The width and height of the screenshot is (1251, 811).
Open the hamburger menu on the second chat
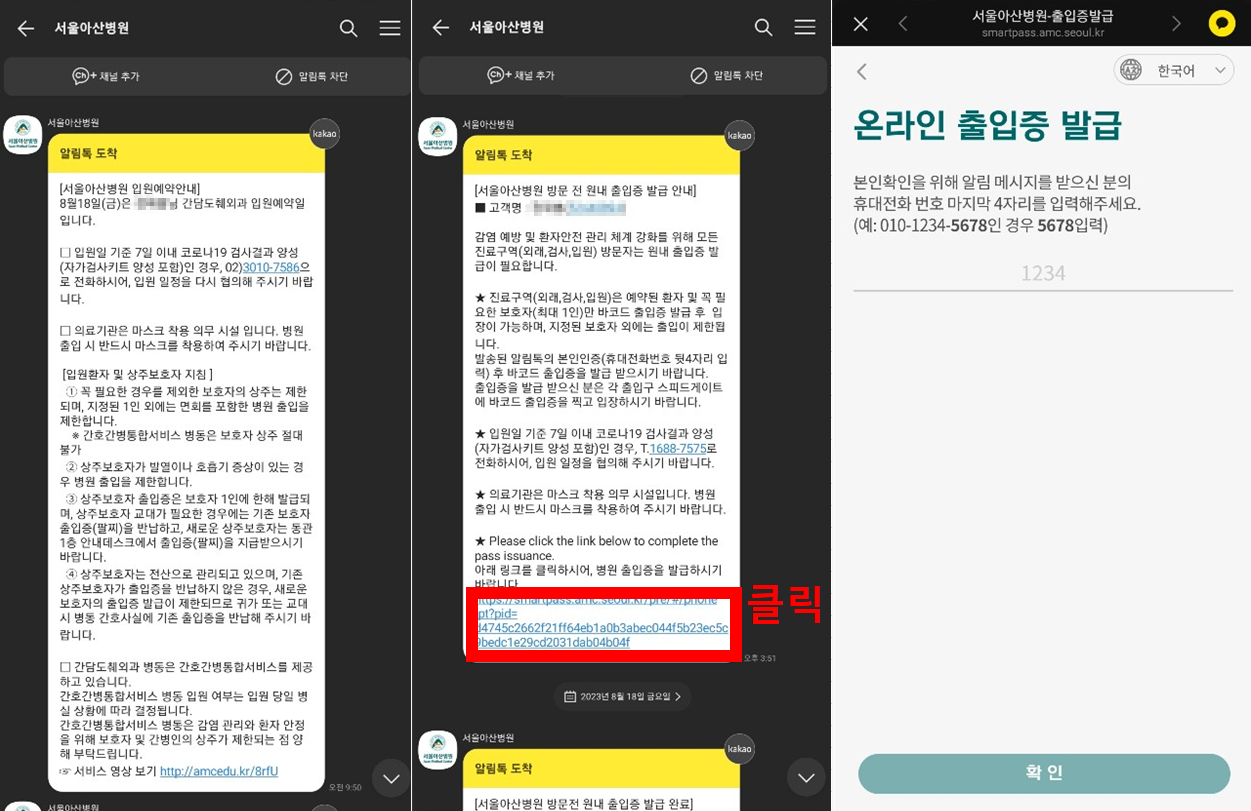[x=804, y=28]
